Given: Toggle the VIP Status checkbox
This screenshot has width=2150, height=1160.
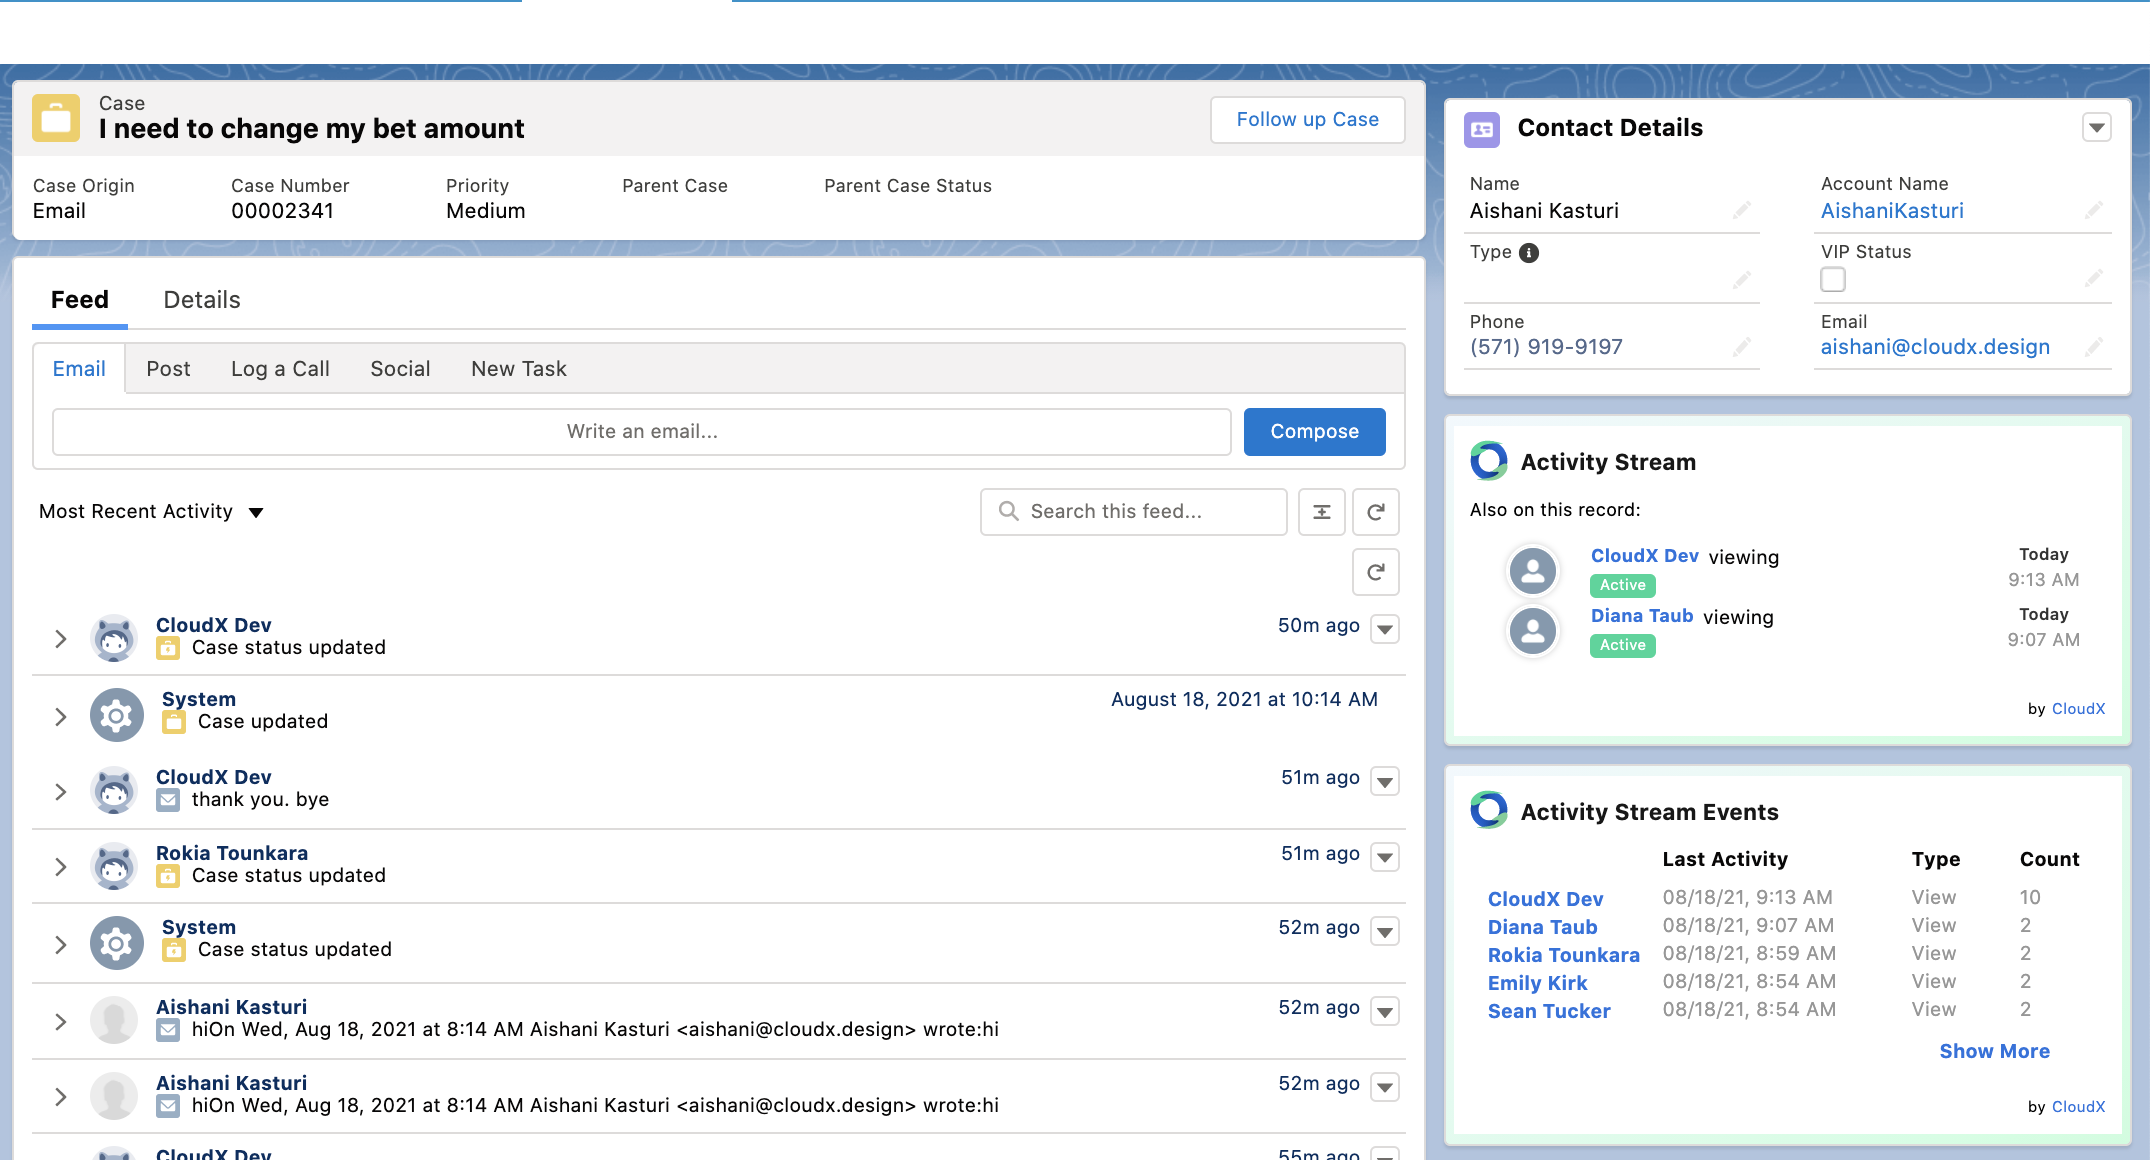Looking at the screenshot, I should coord(1833,279).
